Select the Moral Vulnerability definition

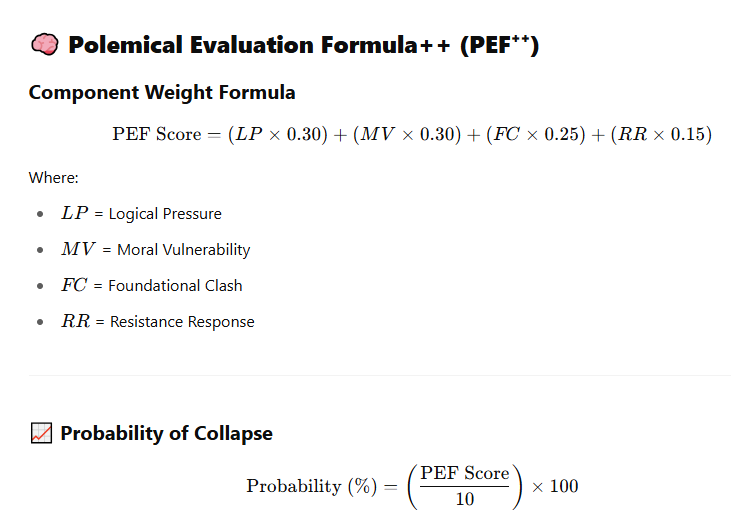coord(184,249)
